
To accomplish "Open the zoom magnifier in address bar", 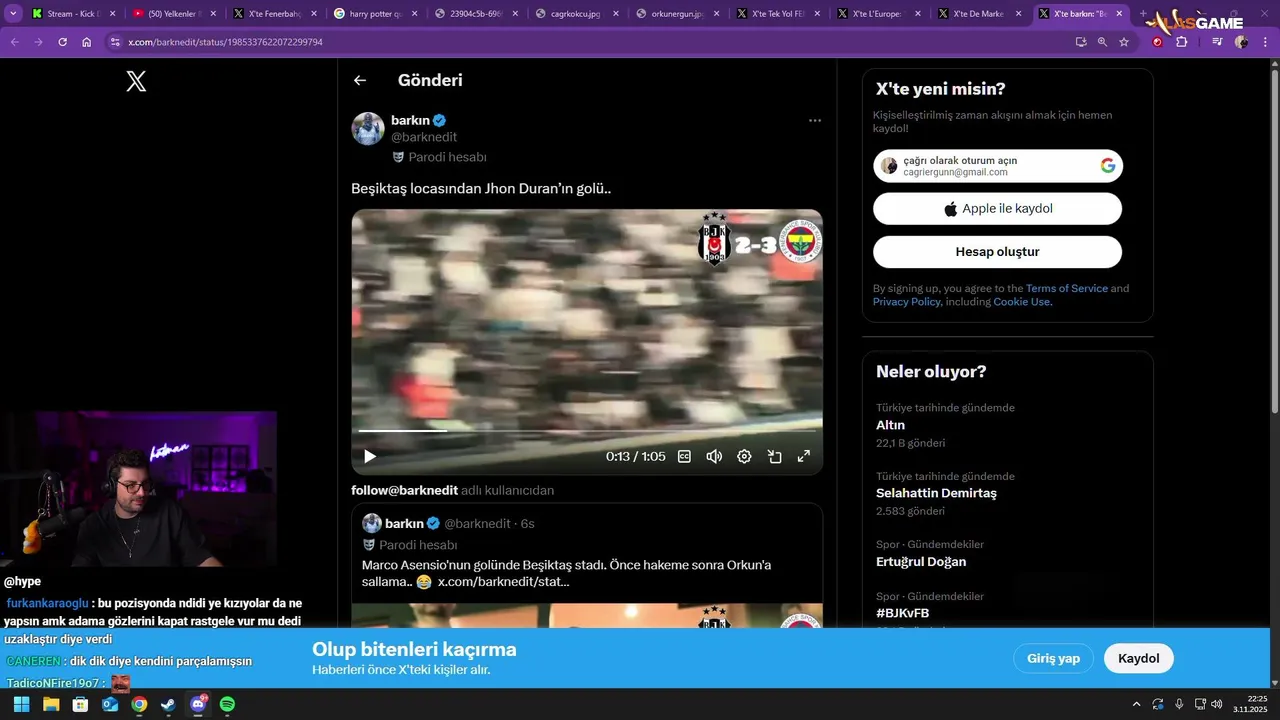I will click(x=1102, y=42).
